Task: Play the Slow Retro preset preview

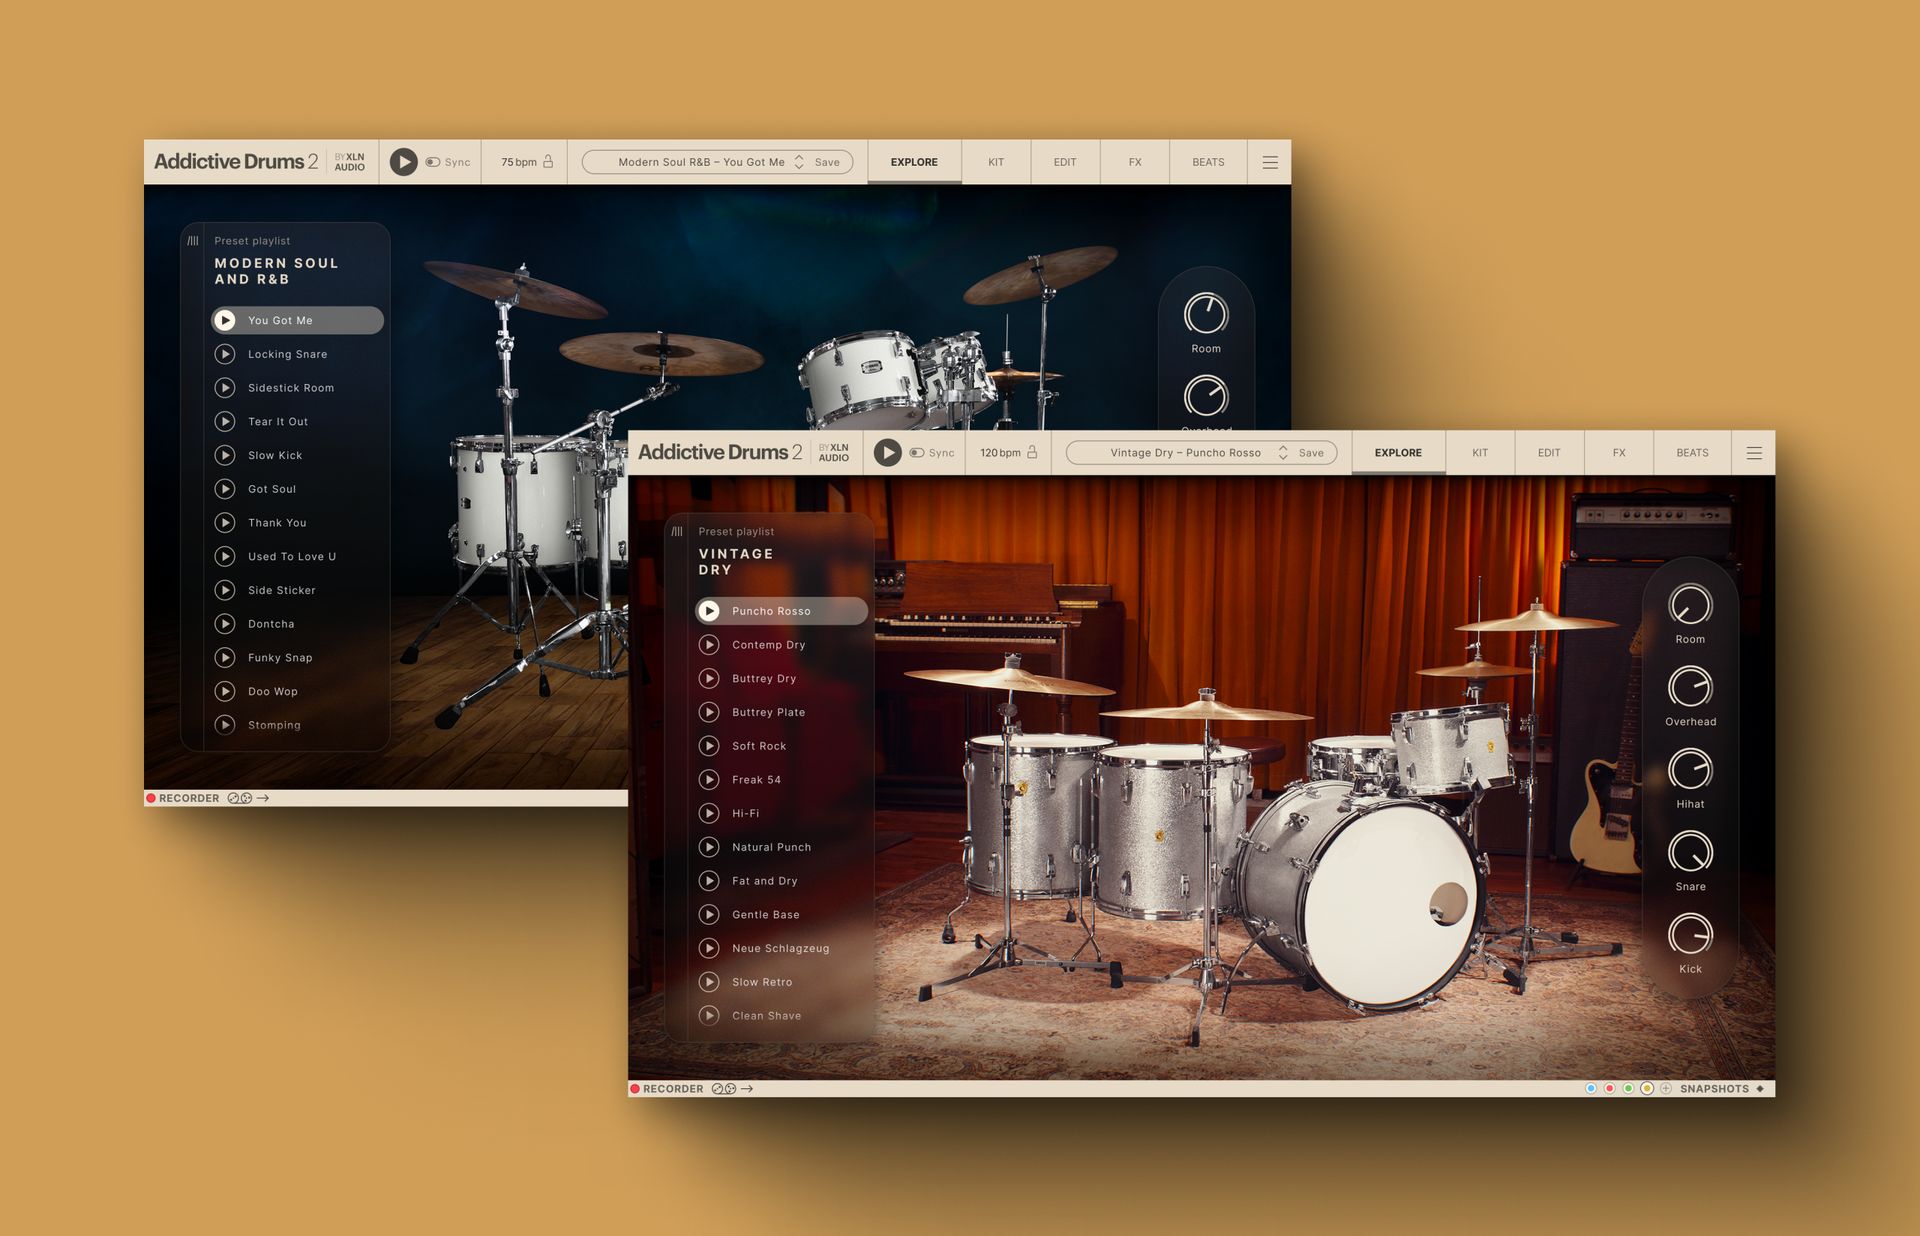Action: 709,982
